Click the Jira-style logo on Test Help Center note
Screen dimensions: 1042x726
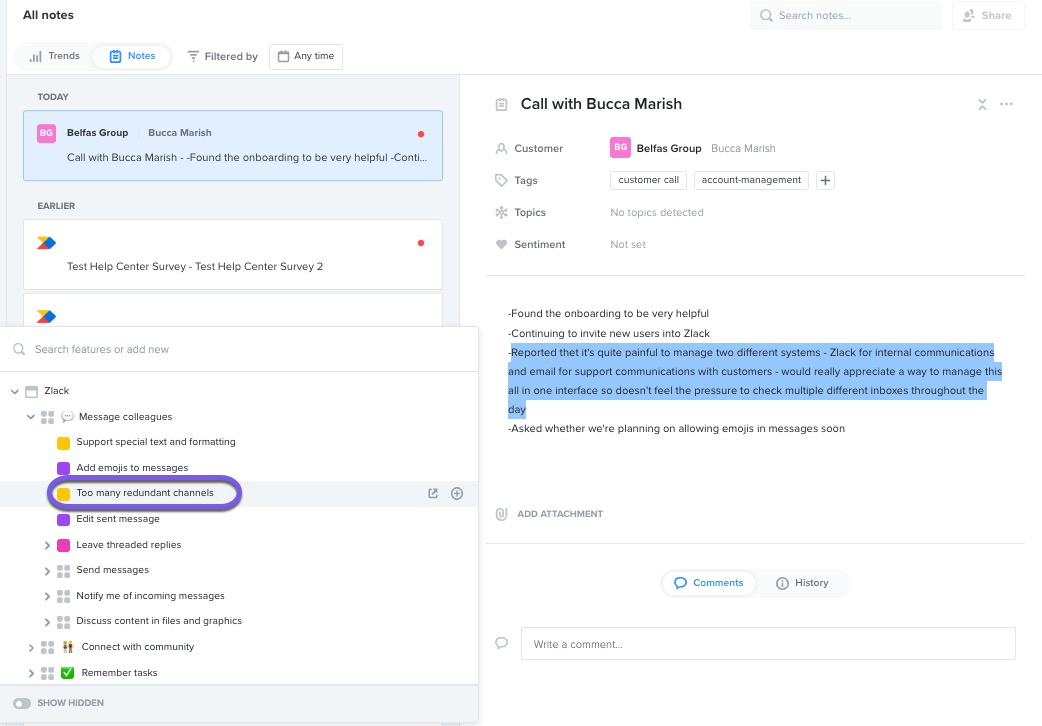[x=46, y=243]
